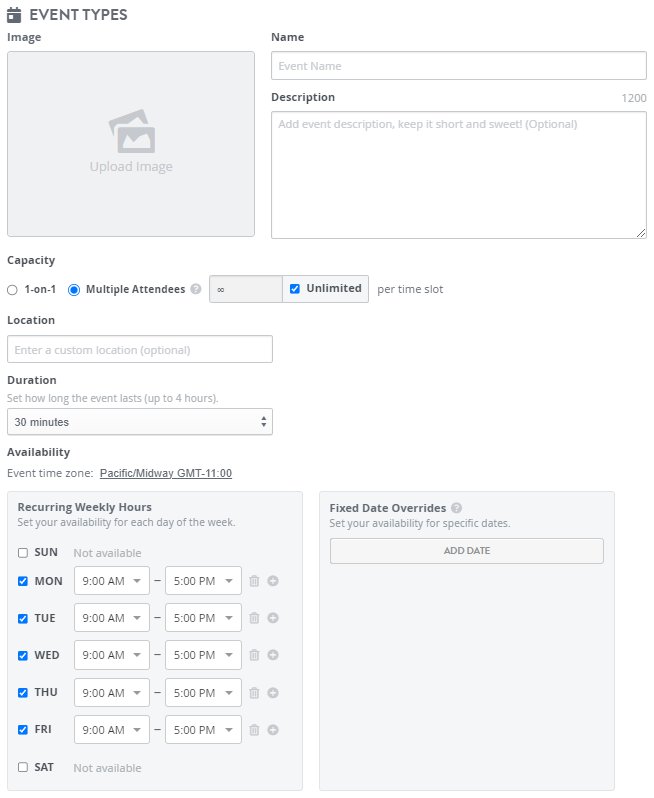Disable Wednesday availability checkbox
Screen dimensions: 654x798
(23, 656)
